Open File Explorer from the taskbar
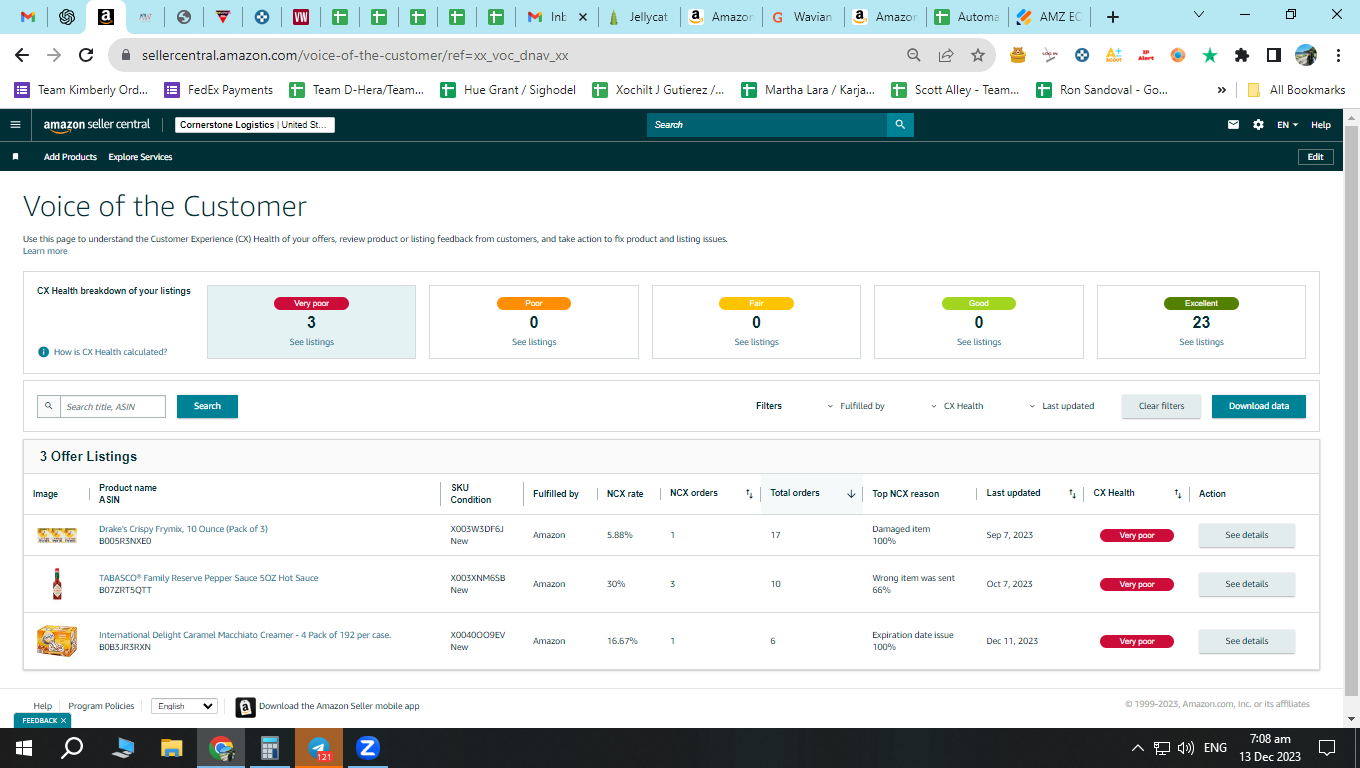Viewport: 1360px width, 768px height. point(172,748)
